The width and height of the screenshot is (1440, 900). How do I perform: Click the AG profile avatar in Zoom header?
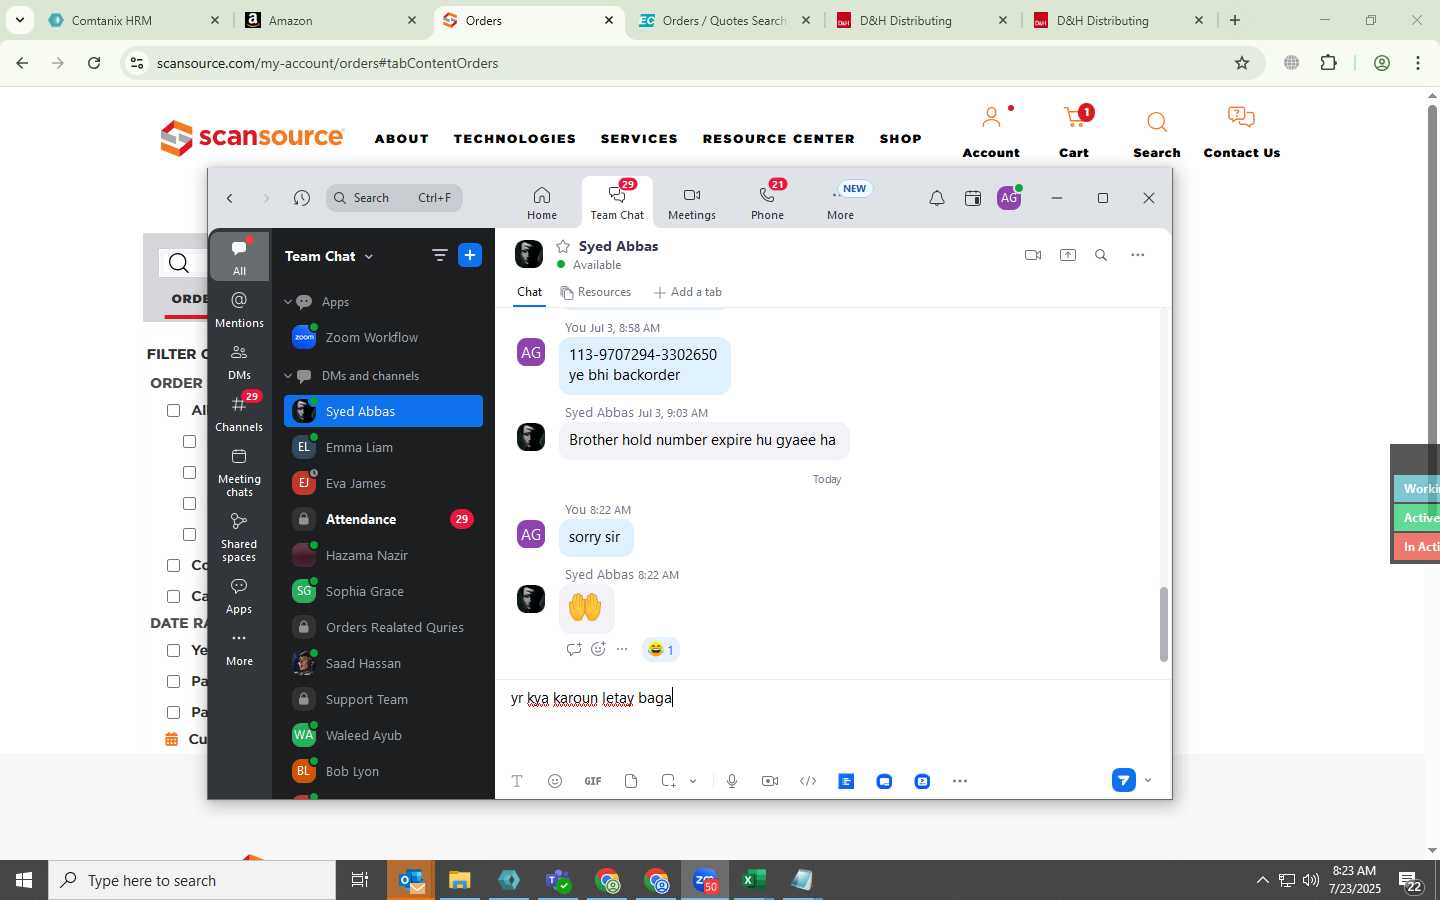1009,198
